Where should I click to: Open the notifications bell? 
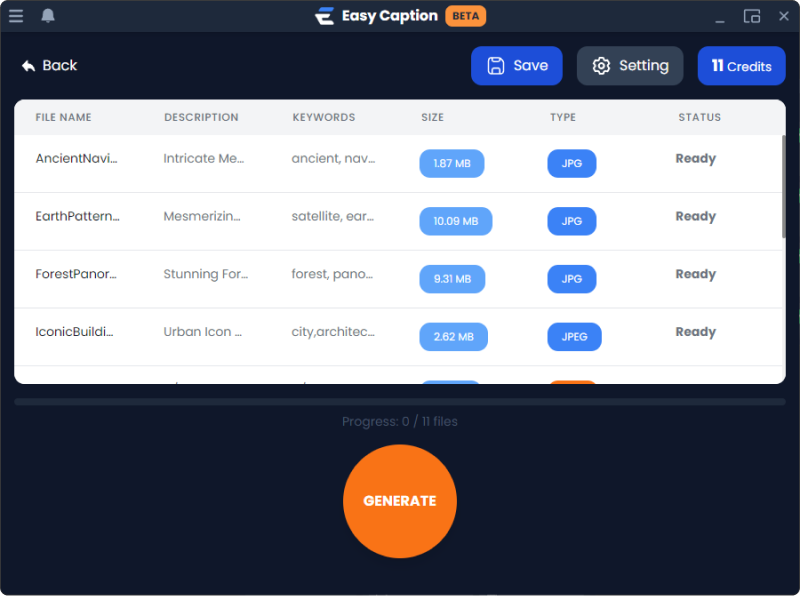[x=48, y=16]
